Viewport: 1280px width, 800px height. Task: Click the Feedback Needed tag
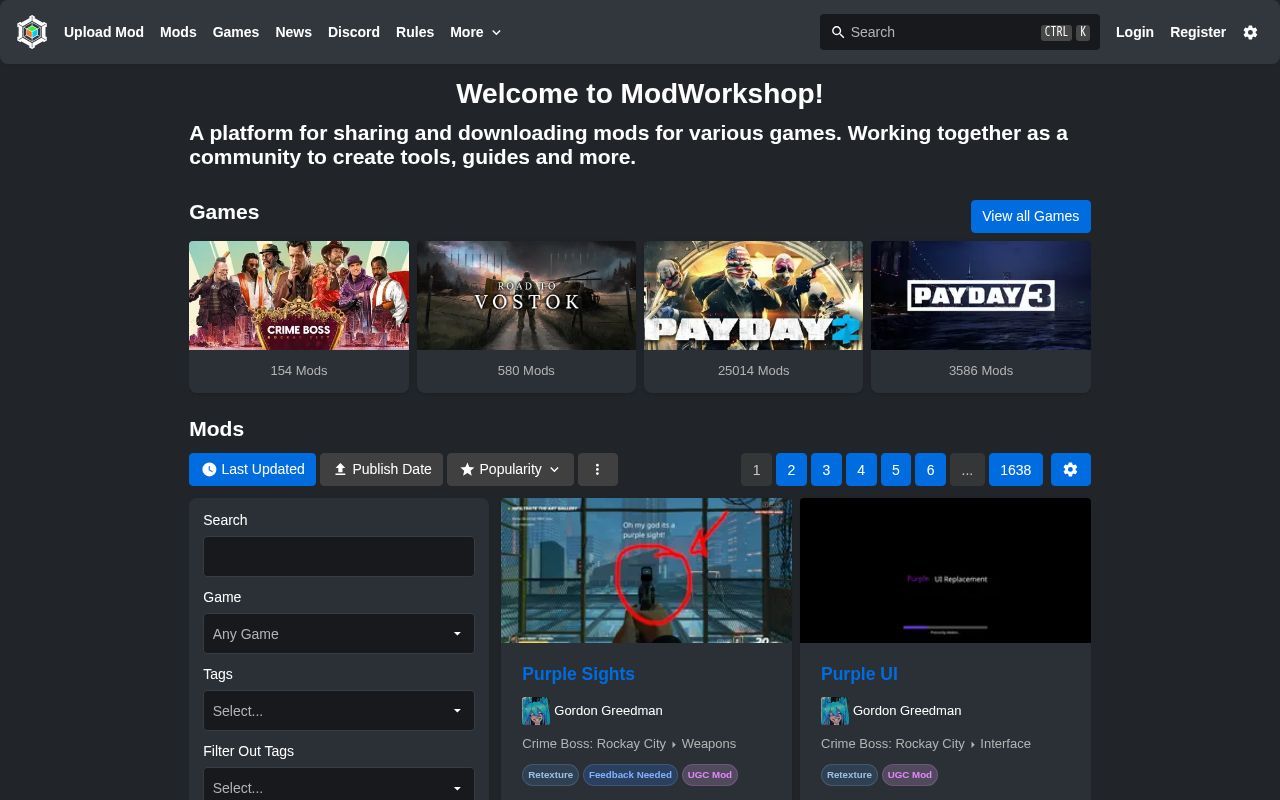[630, 775]
